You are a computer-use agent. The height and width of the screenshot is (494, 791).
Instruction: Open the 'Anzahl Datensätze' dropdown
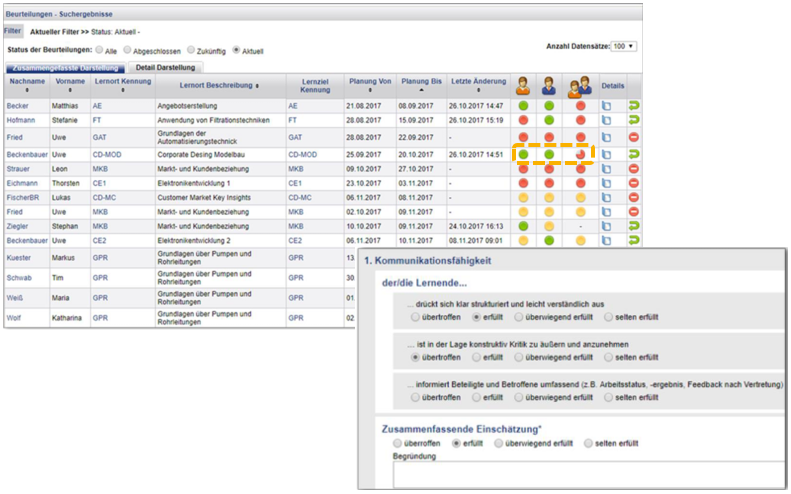click(624, 46)
